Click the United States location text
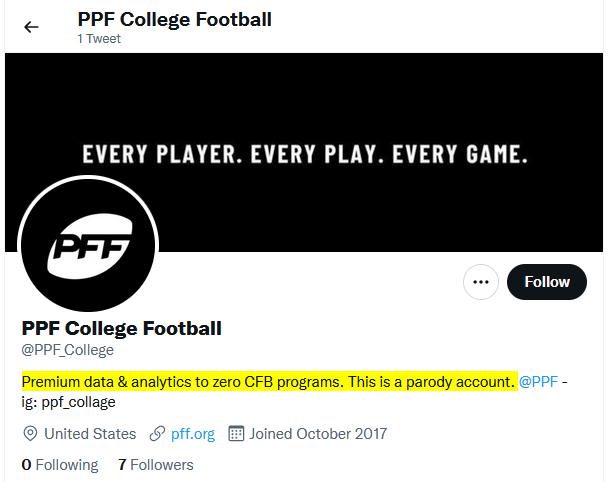 [91, 434]
